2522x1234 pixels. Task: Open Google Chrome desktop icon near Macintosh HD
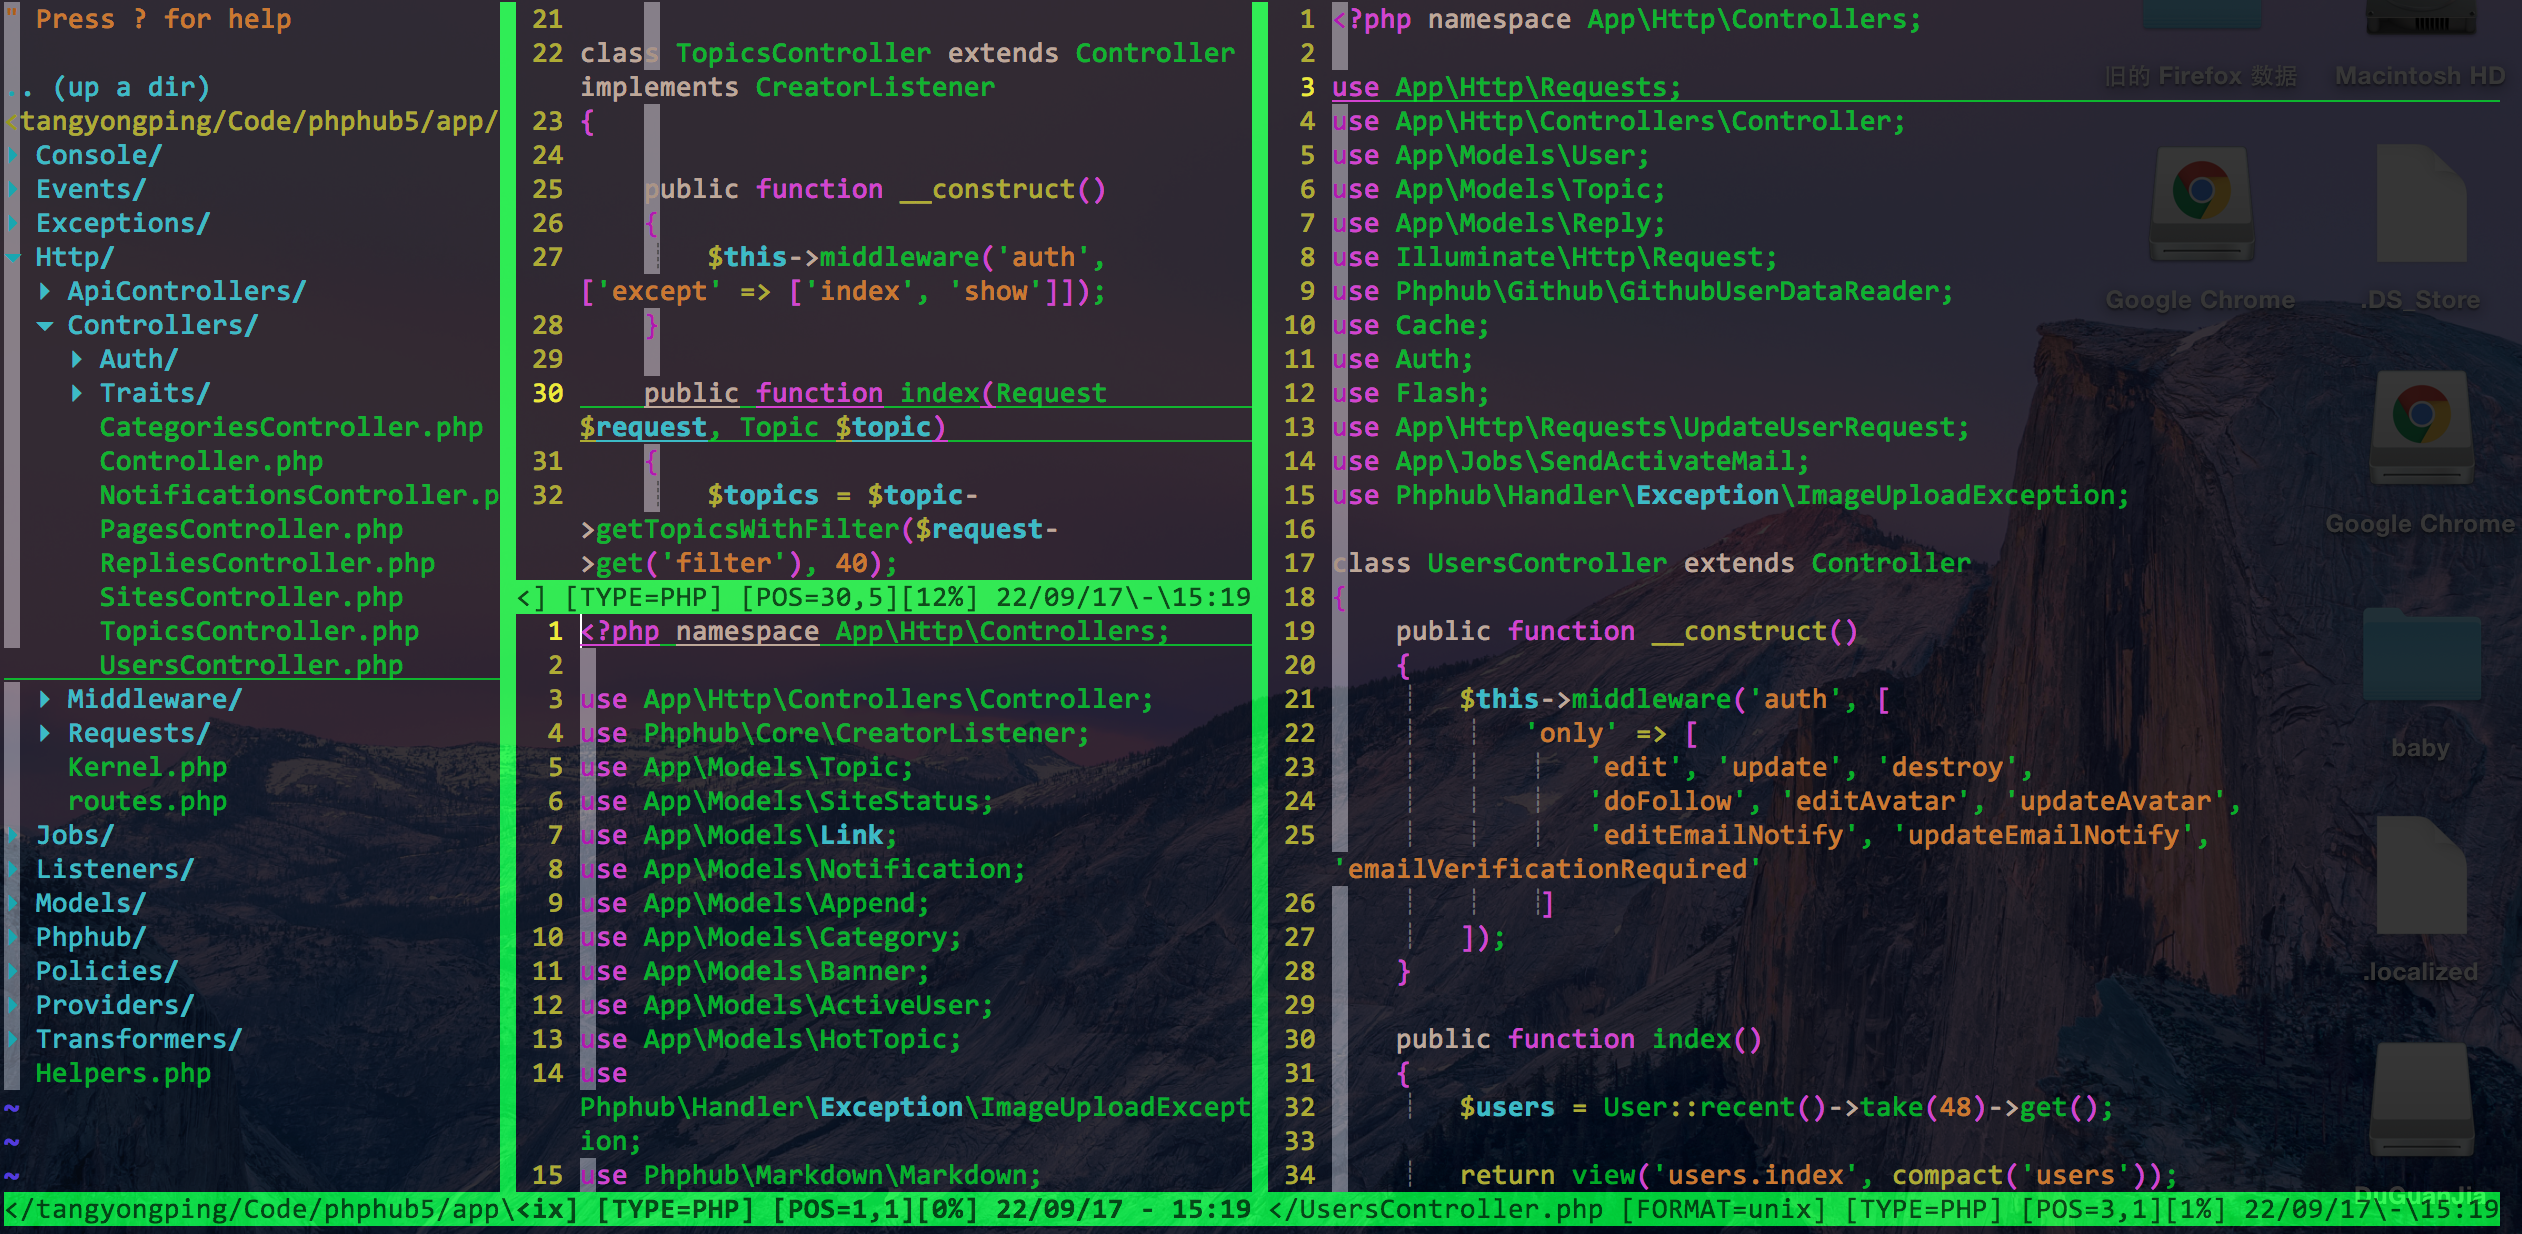point(2201,205)
